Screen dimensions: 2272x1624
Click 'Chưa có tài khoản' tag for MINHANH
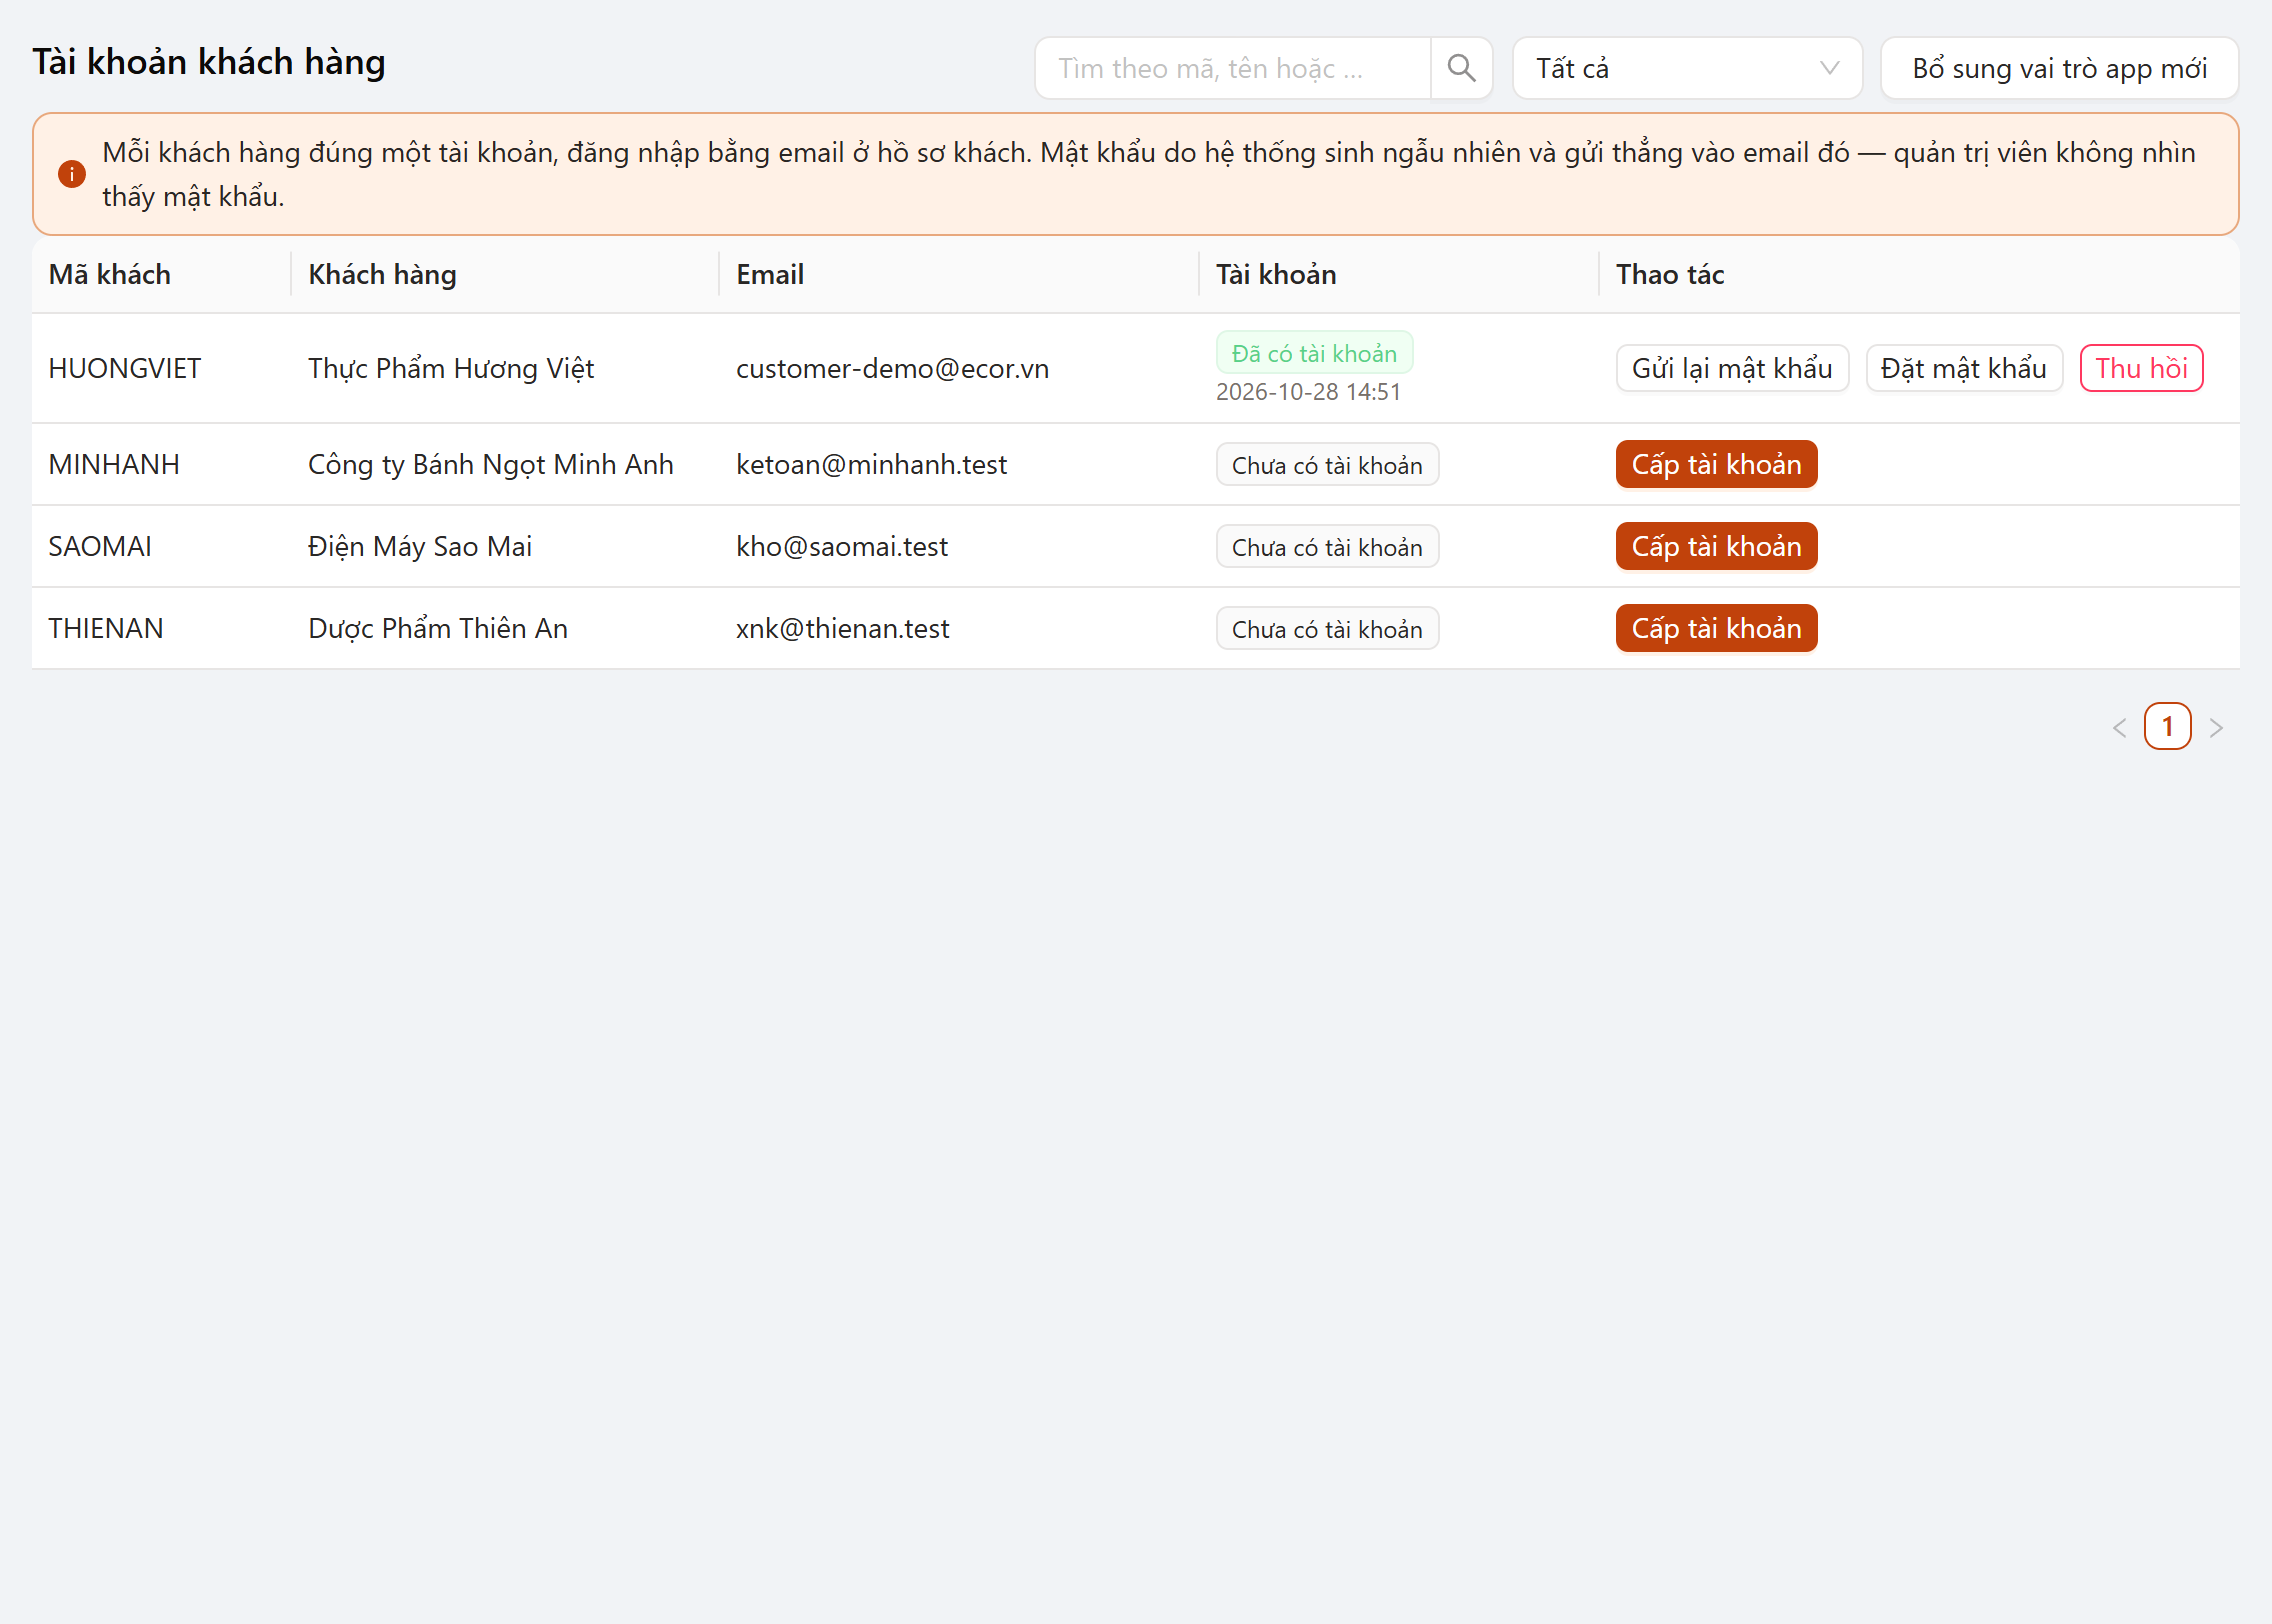pyautogui.click(x=1327, y=465)
